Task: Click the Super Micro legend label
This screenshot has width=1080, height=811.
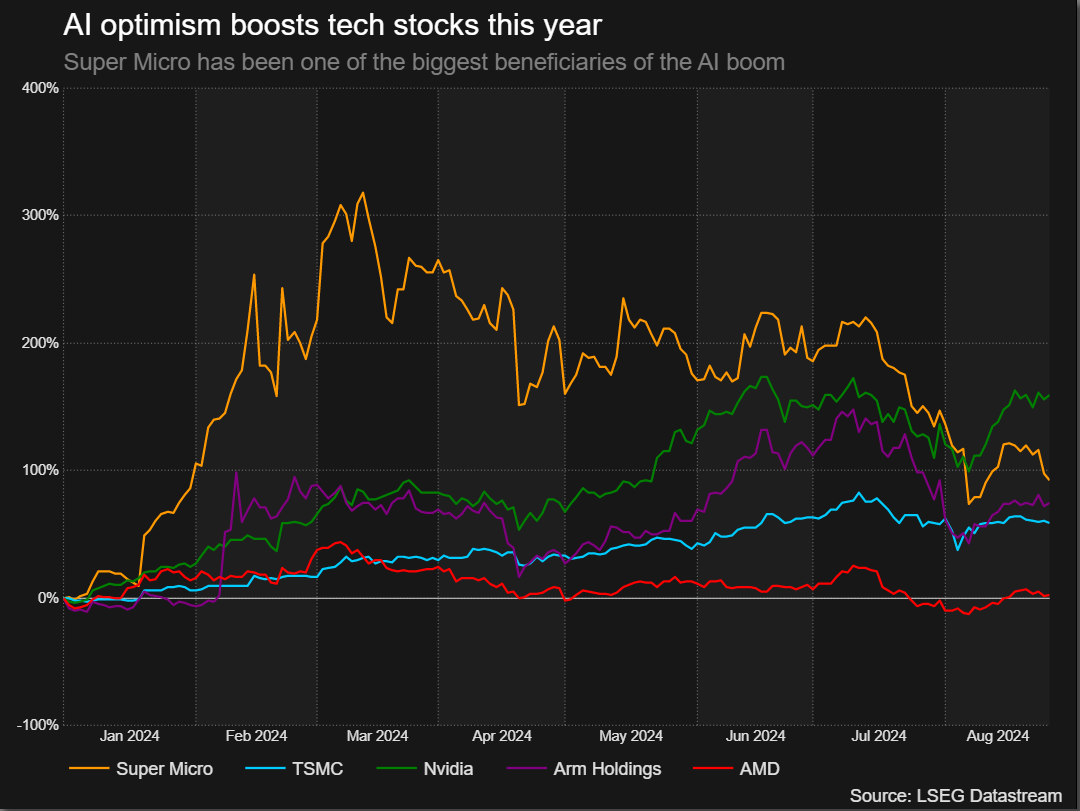Action: point(165,769)
